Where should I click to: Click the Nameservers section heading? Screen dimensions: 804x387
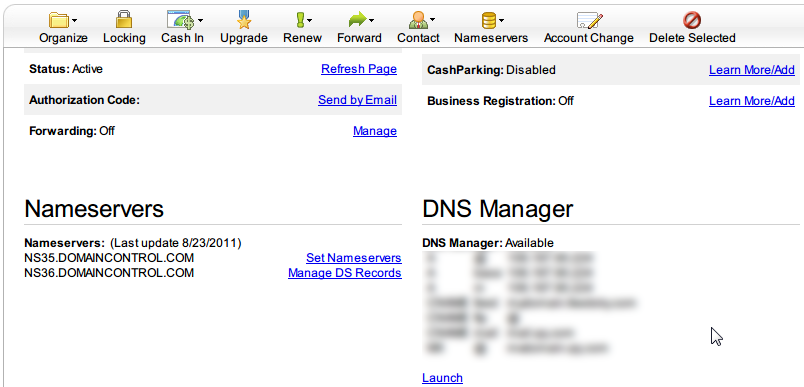pyautogui.click(x=94, y=209)
